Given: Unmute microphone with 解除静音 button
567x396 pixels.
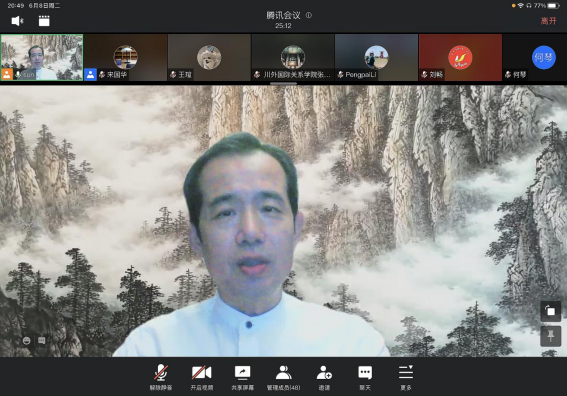Looking at the screenshot, I should pos(161,377).
